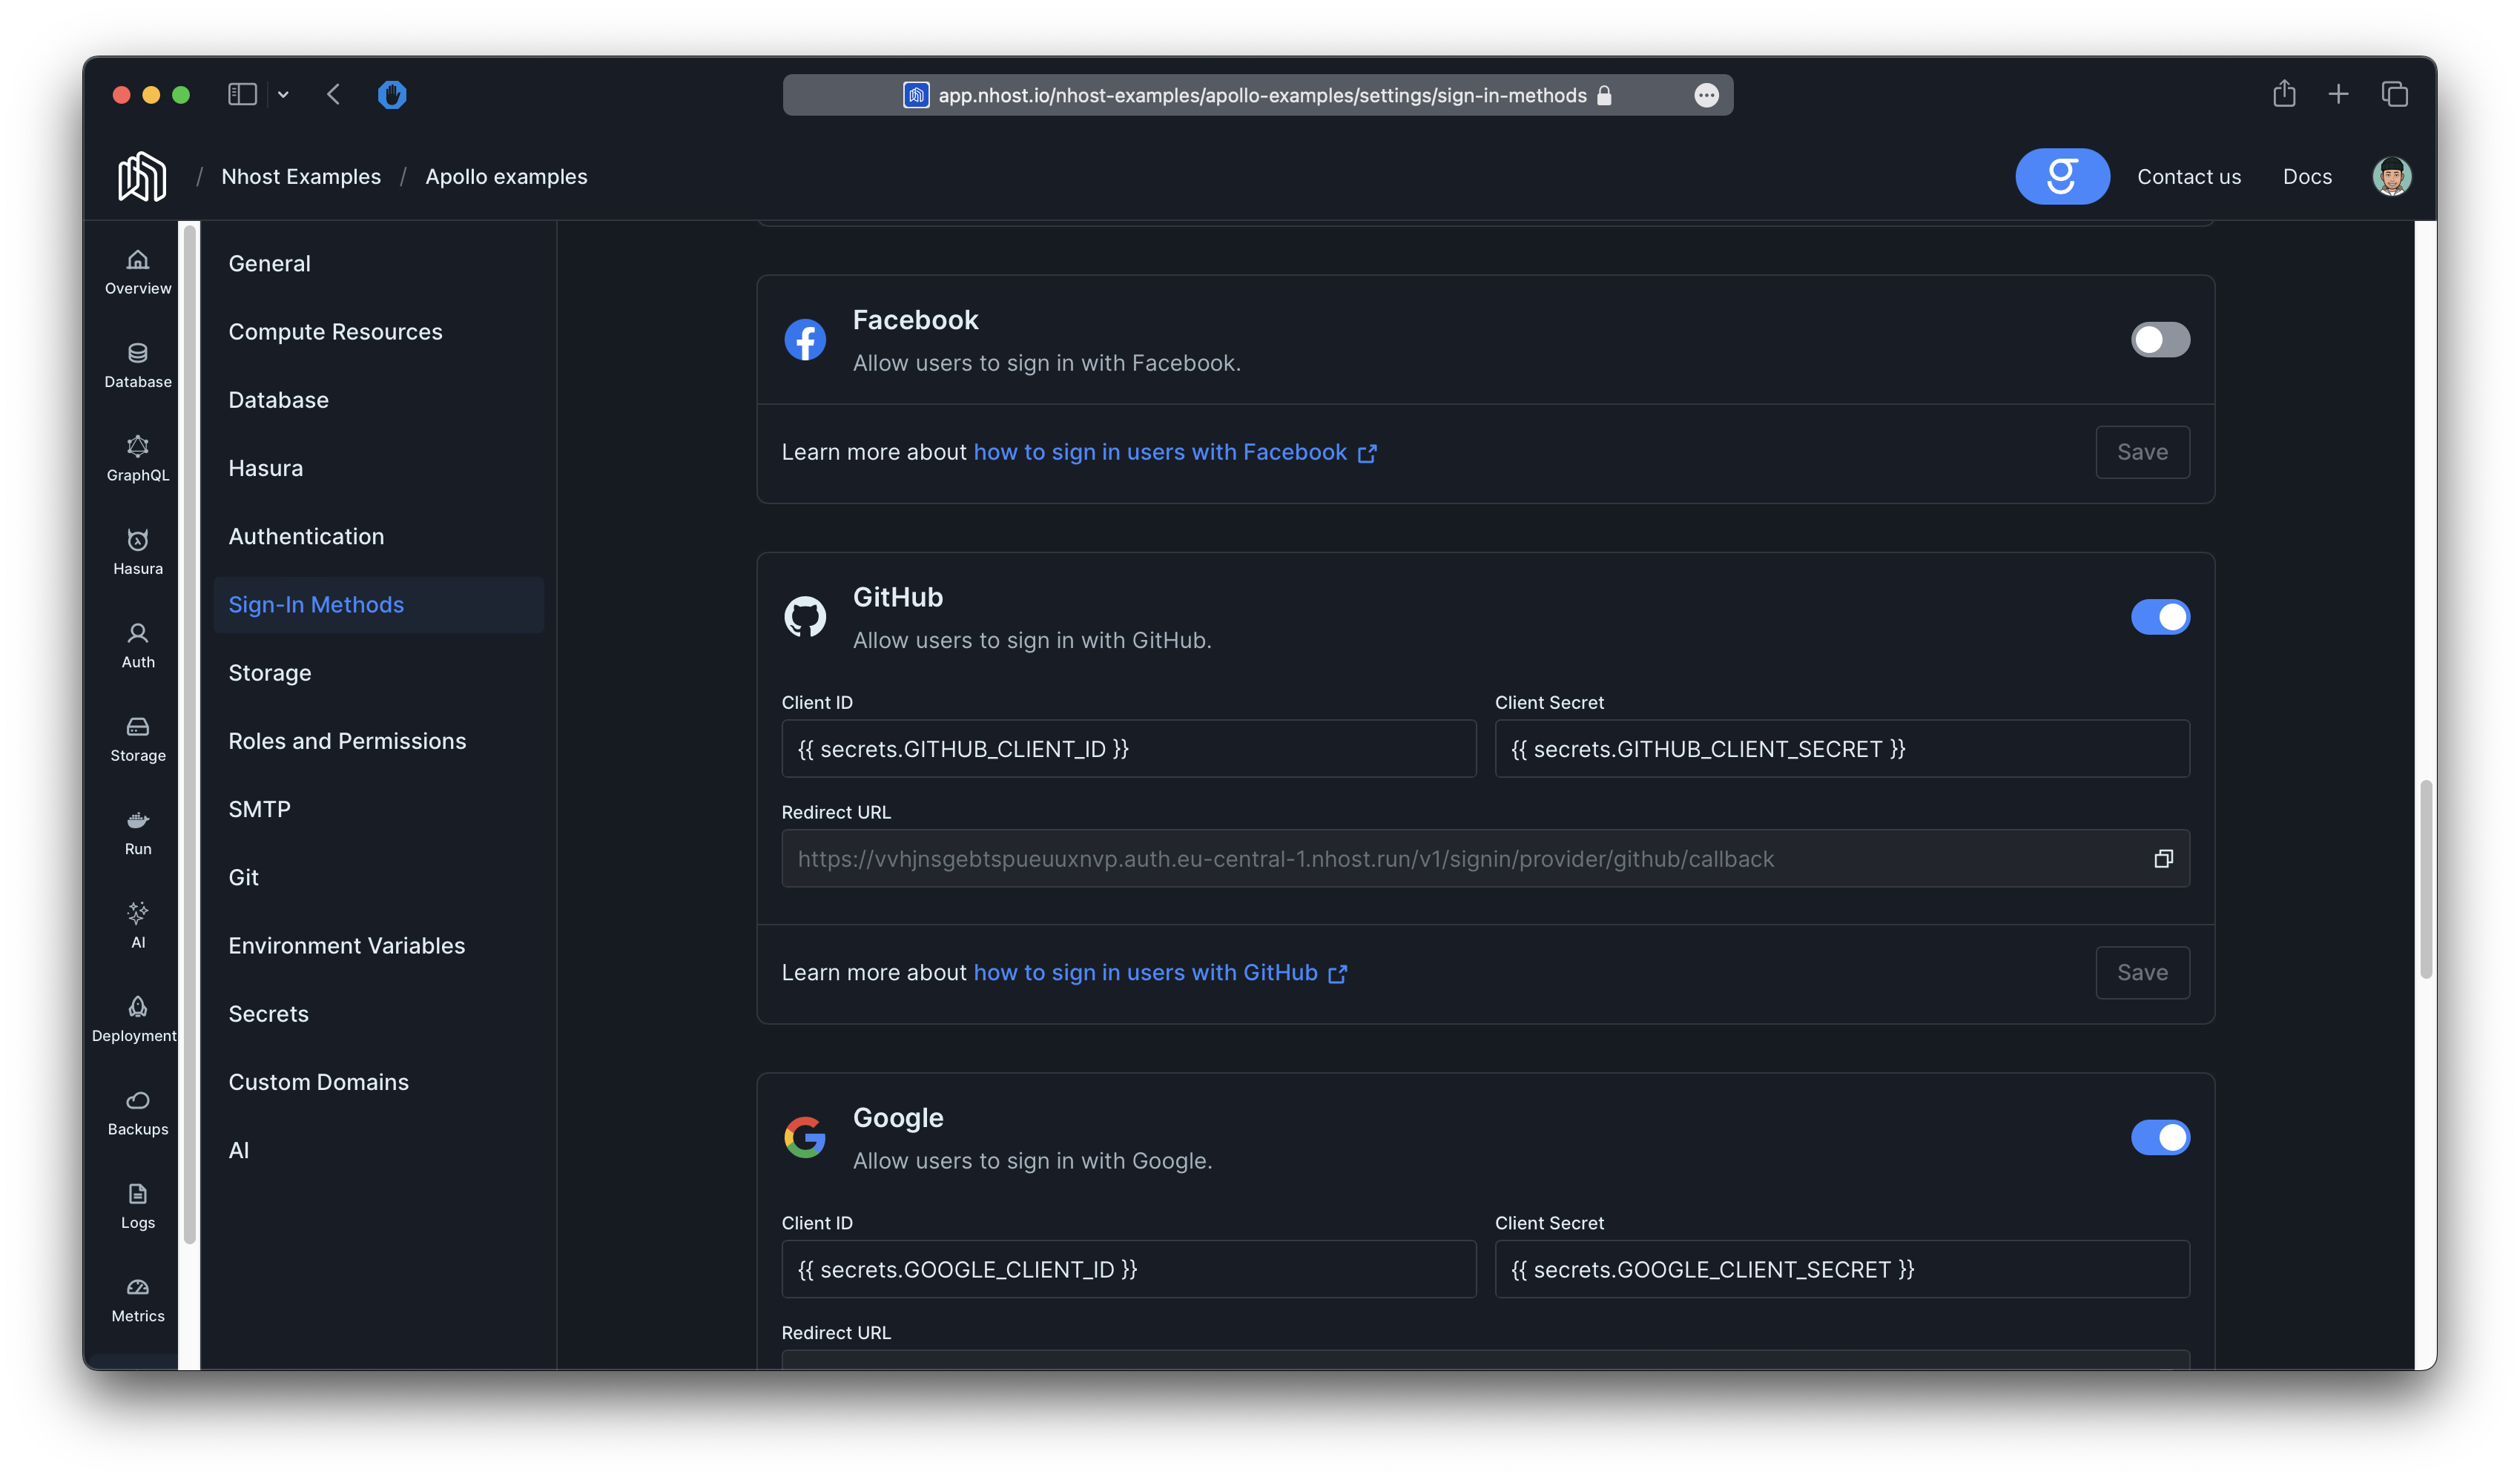Enable the Facebook sign-in toggle
The image size is (2520, 1480).
[2160, 340]
